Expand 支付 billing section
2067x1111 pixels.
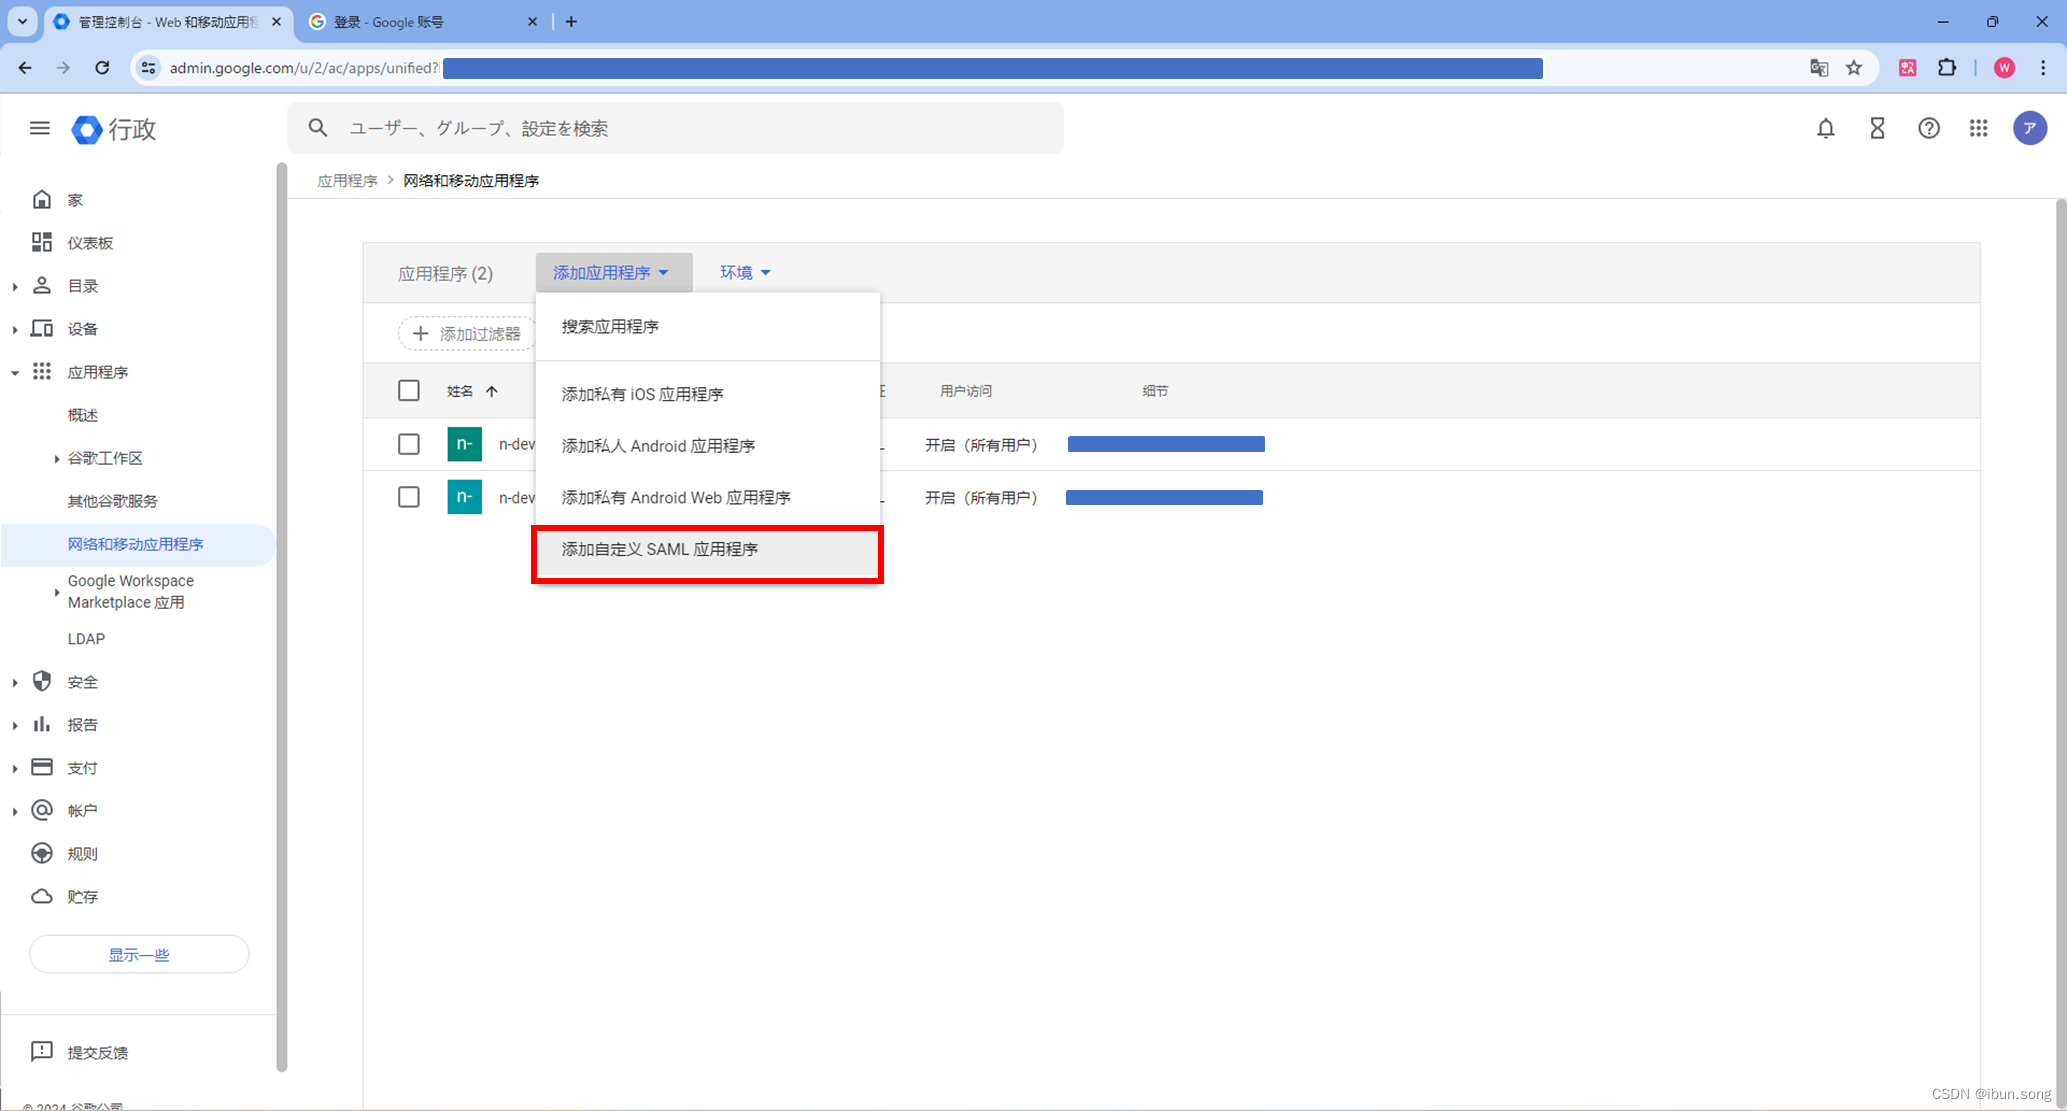(15, 768)
